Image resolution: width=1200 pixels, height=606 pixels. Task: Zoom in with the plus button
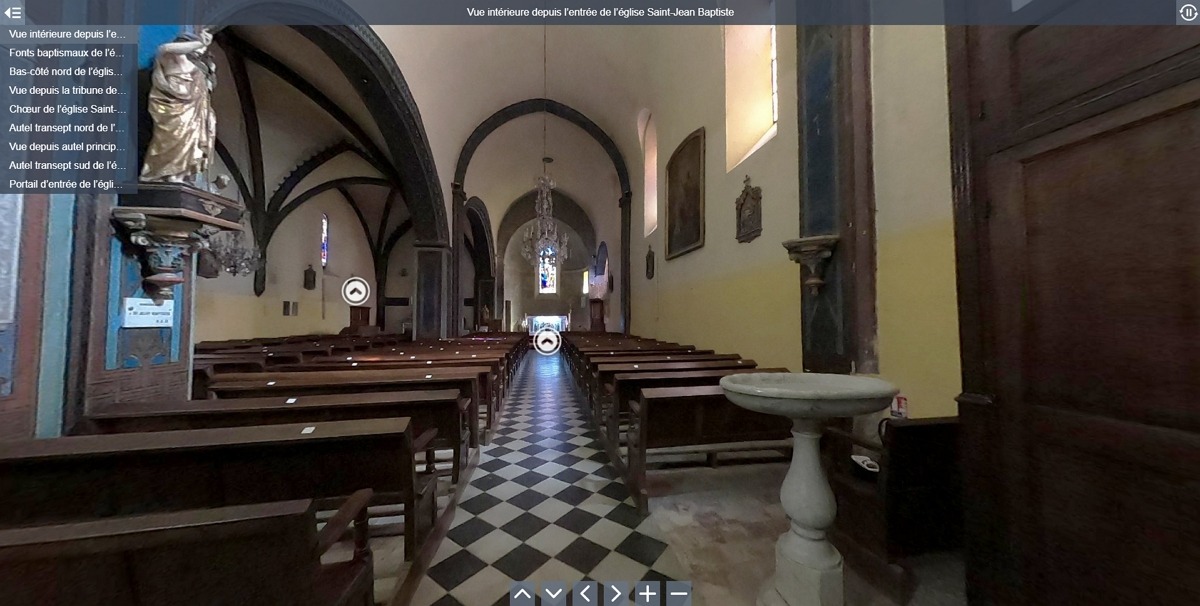click(648, 594)
